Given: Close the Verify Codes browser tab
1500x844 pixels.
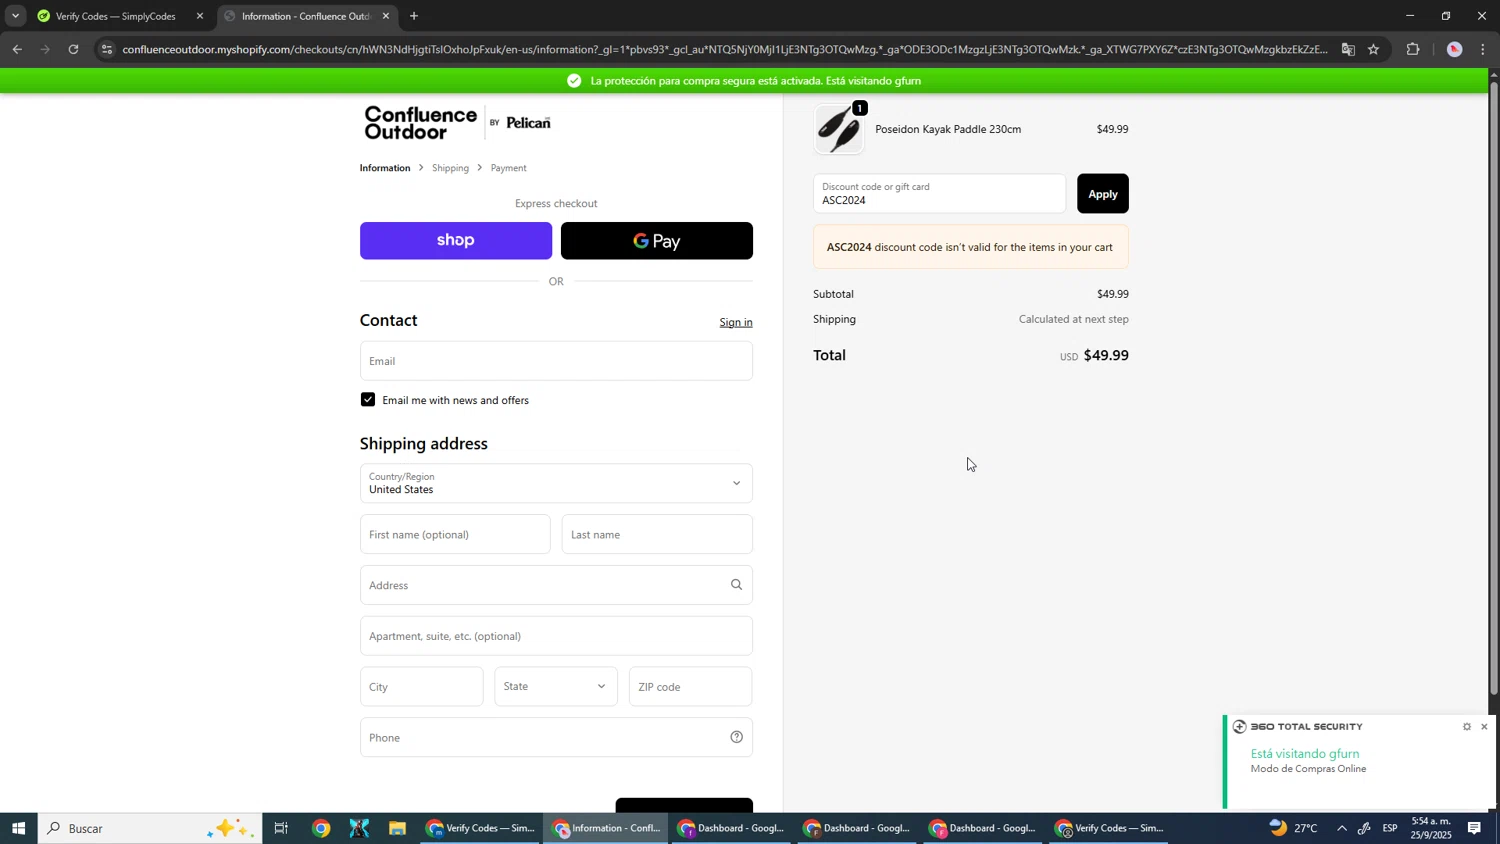Looking at the screenshot, I should point(200,16).
